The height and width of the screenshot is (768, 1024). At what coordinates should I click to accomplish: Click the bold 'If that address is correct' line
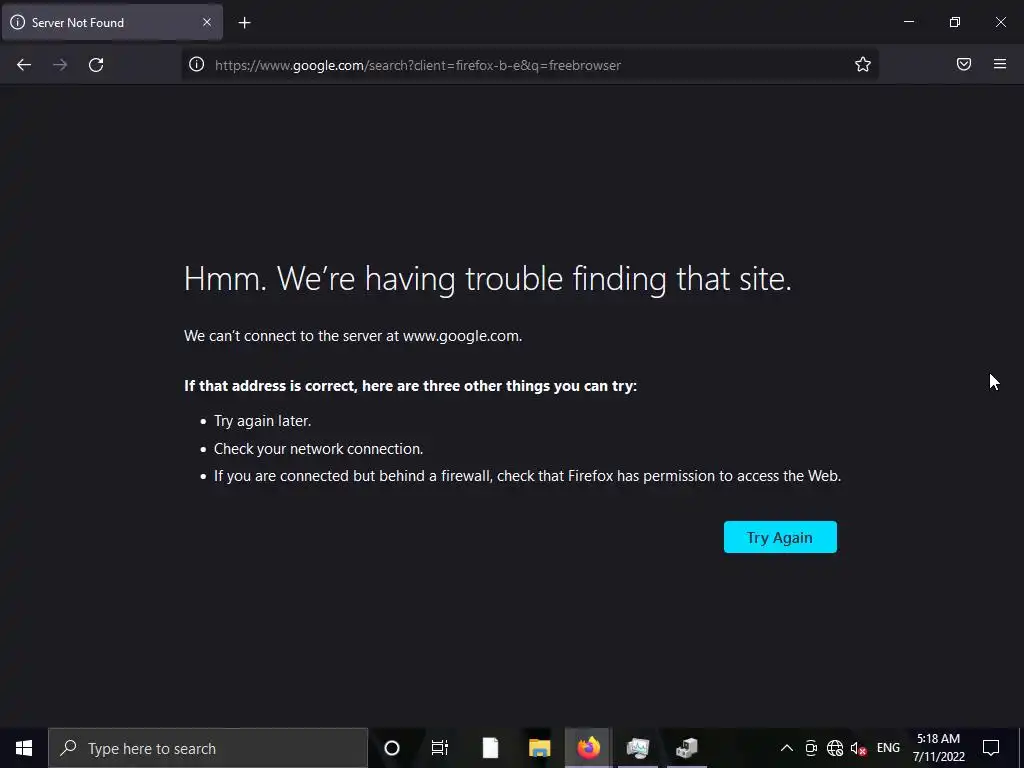[x=410, y=385]
